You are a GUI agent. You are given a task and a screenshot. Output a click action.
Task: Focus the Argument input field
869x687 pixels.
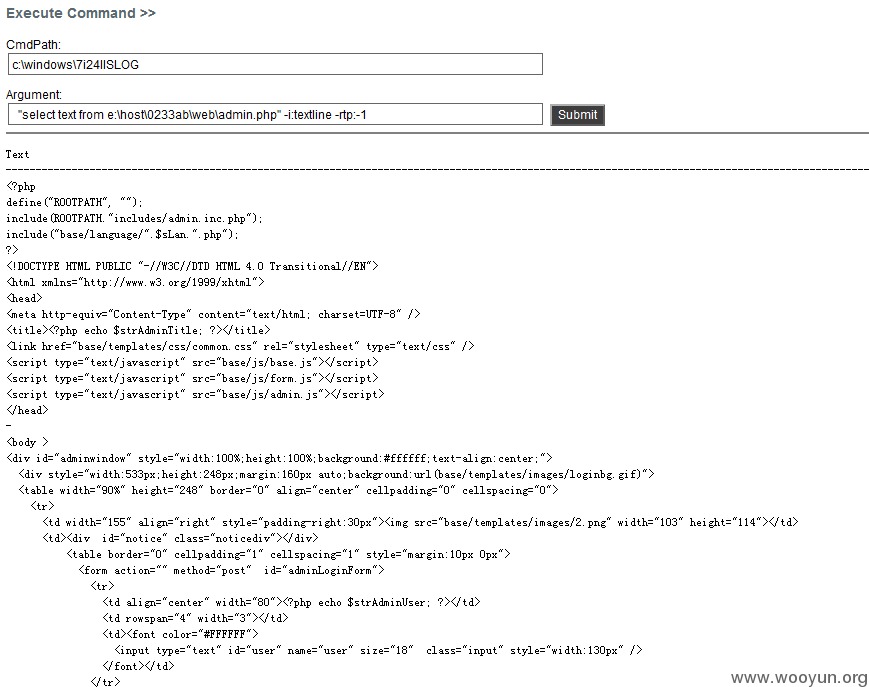click(x=275, y=114)
